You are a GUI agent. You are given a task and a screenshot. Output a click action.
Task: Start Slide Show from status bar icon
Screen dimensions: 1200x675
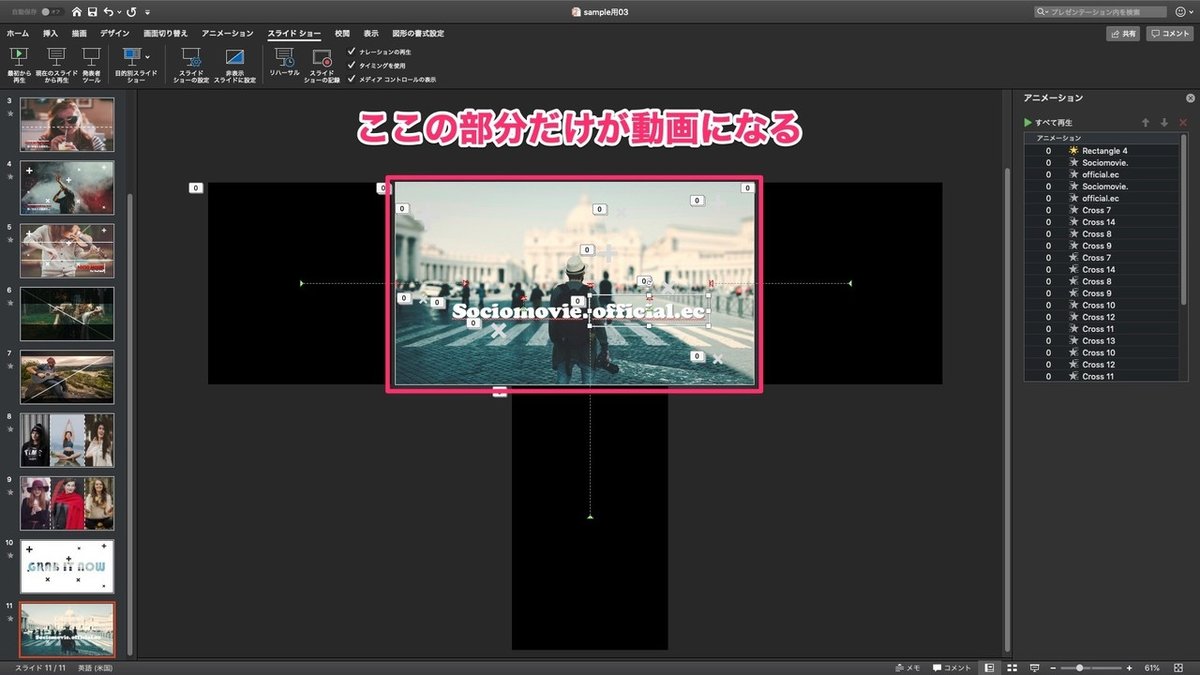click(1035, 667)
